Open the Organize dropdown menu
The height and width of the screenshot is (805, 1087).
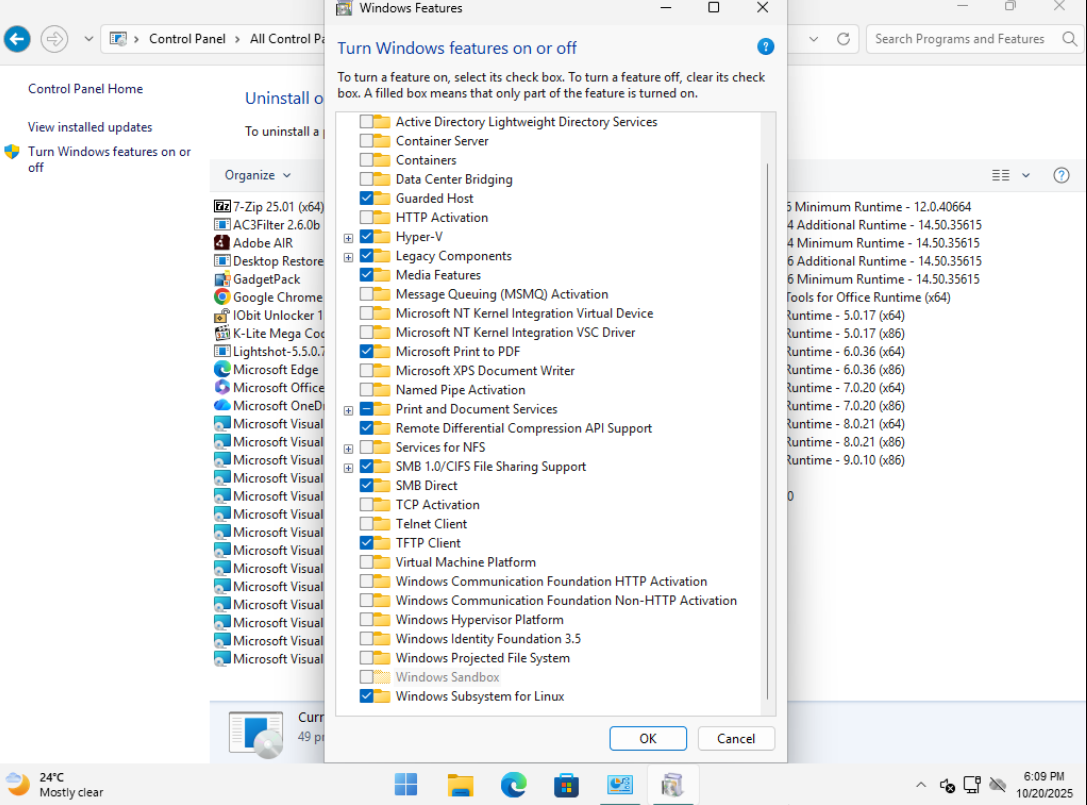click(257, 175)
